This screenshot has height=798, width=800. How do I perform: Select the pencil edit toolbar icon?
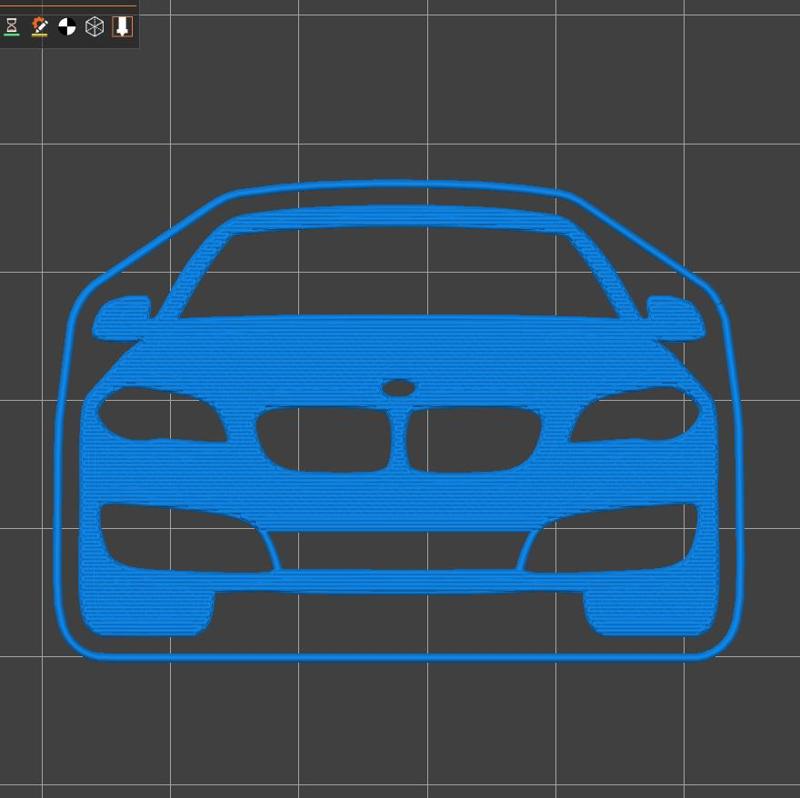(x=39, y=25)
